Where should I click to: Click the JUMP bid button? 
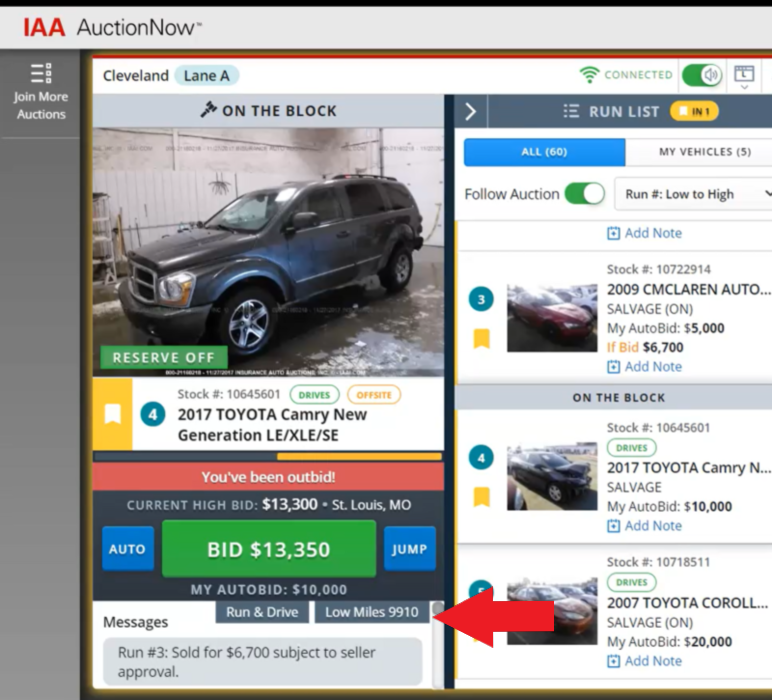409,549
